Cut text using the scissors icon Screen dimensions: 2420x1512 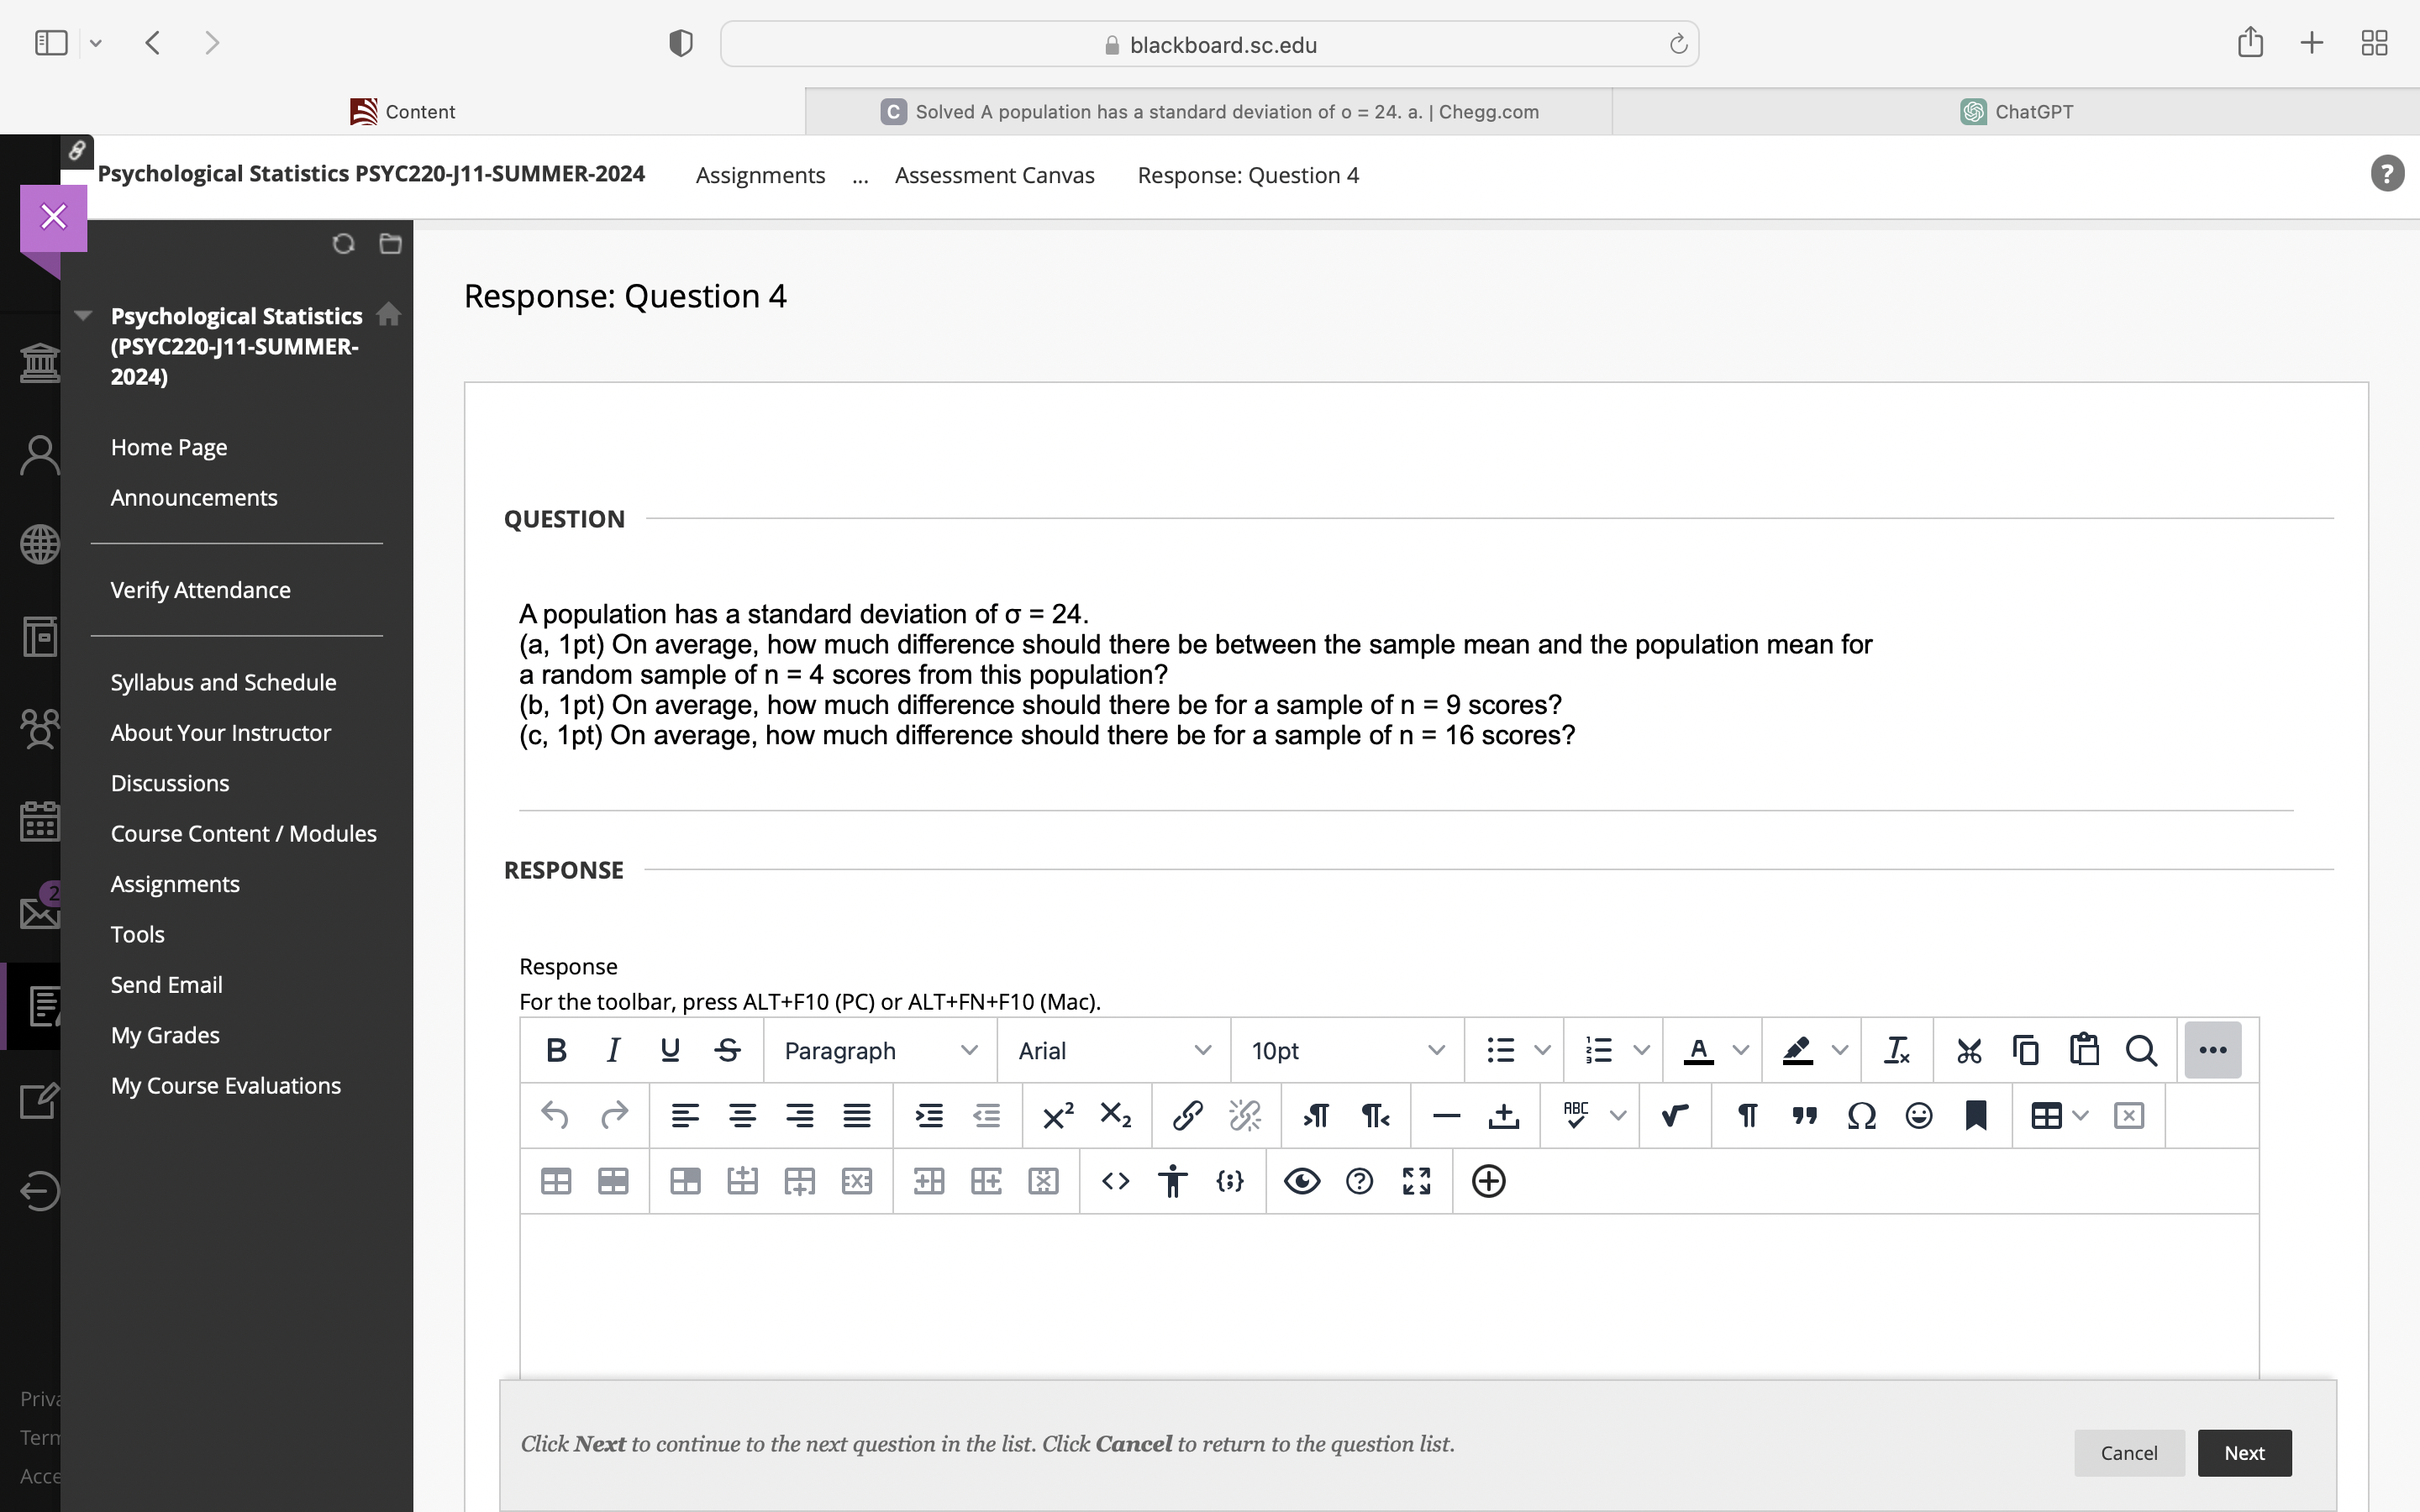pos(1969,1049)
